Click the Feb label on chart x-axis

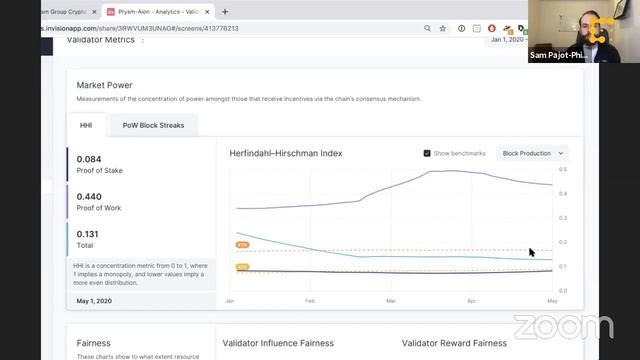point(310,301)
